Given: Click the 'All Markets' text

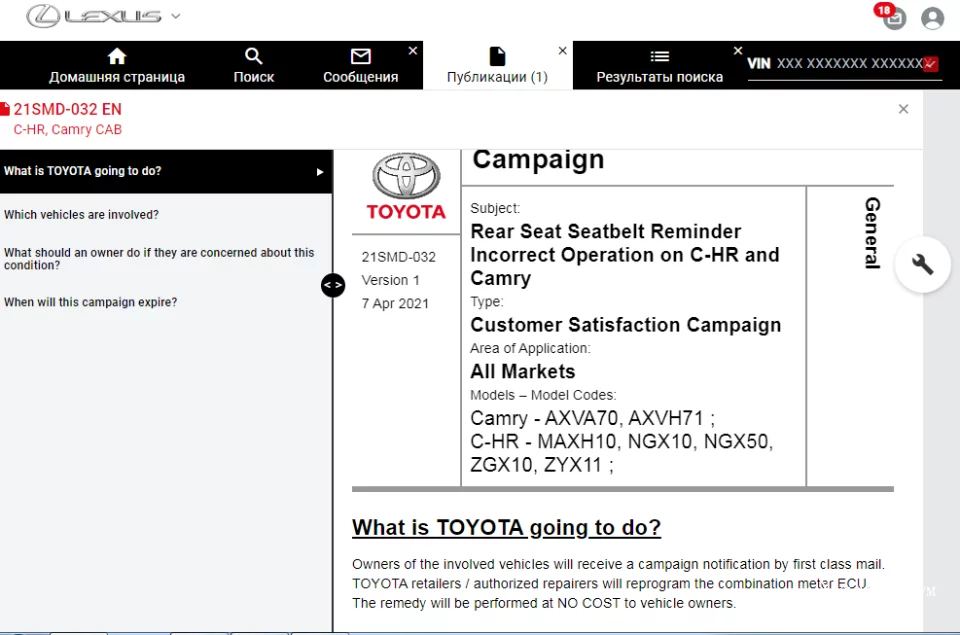Looking at the screenshot, I should click(523, 372).
